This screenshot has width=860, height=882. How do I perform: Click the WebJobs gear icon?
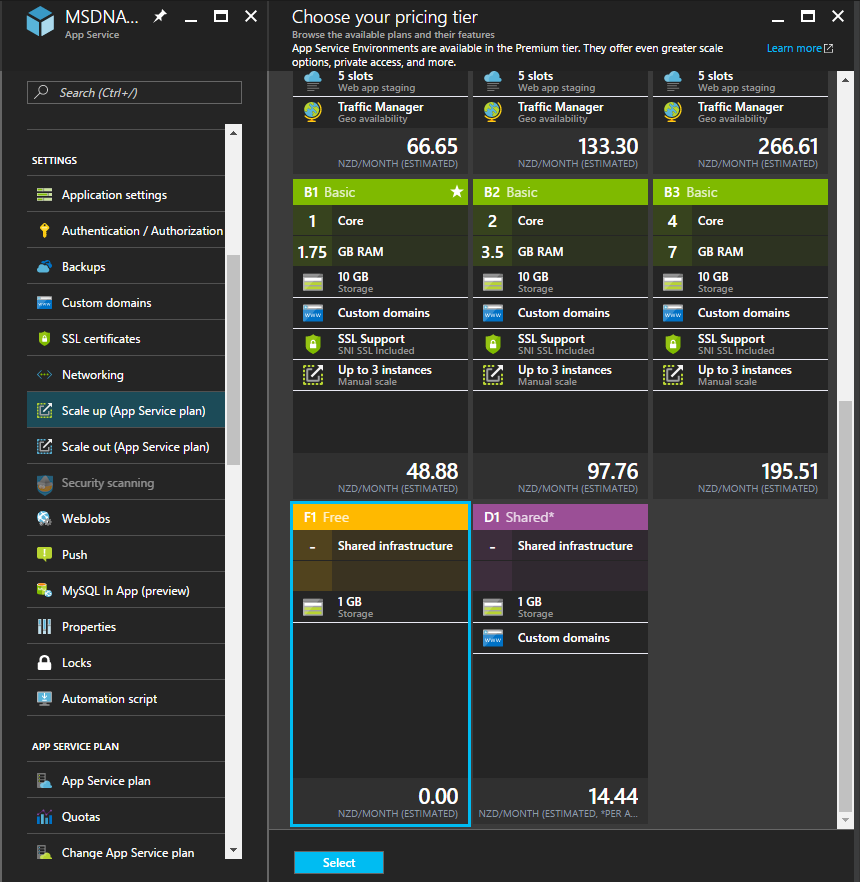coord(44,519)
